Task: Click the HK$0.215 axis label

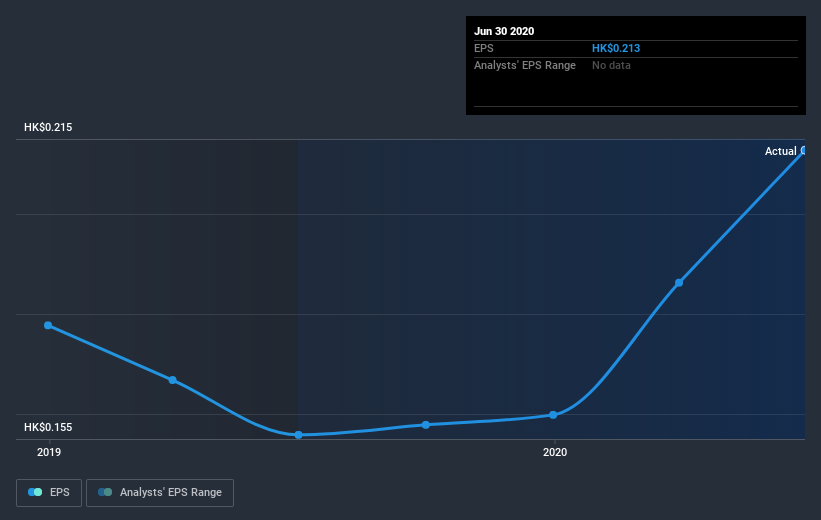Action: 48,127
